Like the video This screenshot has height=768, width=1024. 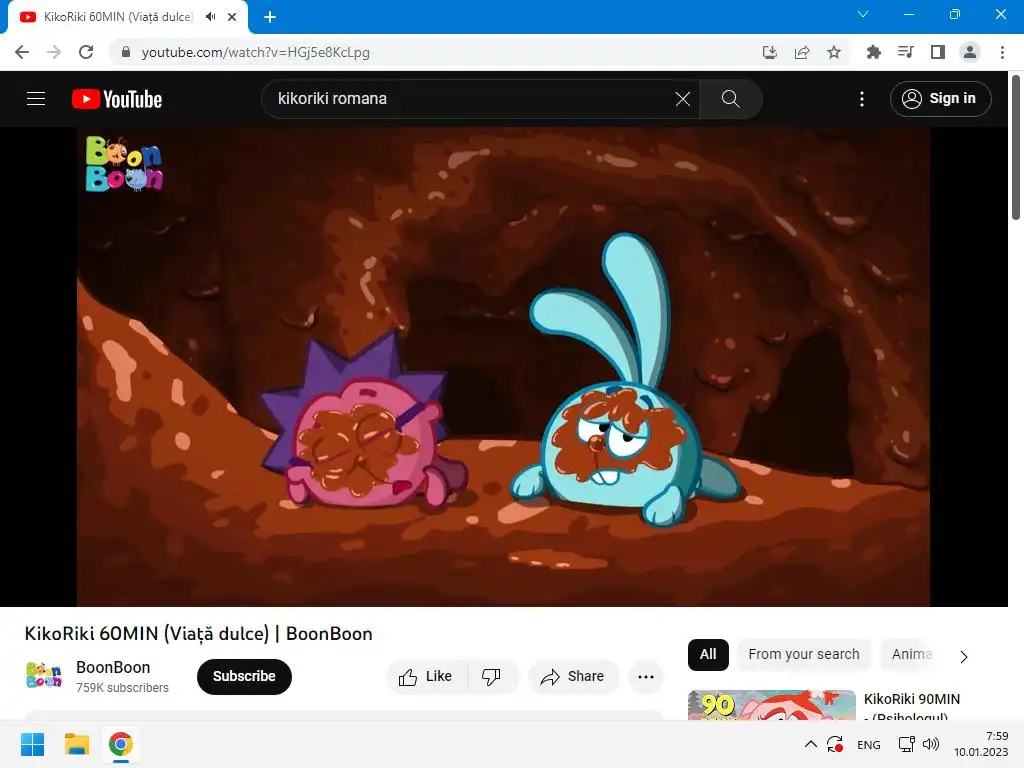click(426, 677)
